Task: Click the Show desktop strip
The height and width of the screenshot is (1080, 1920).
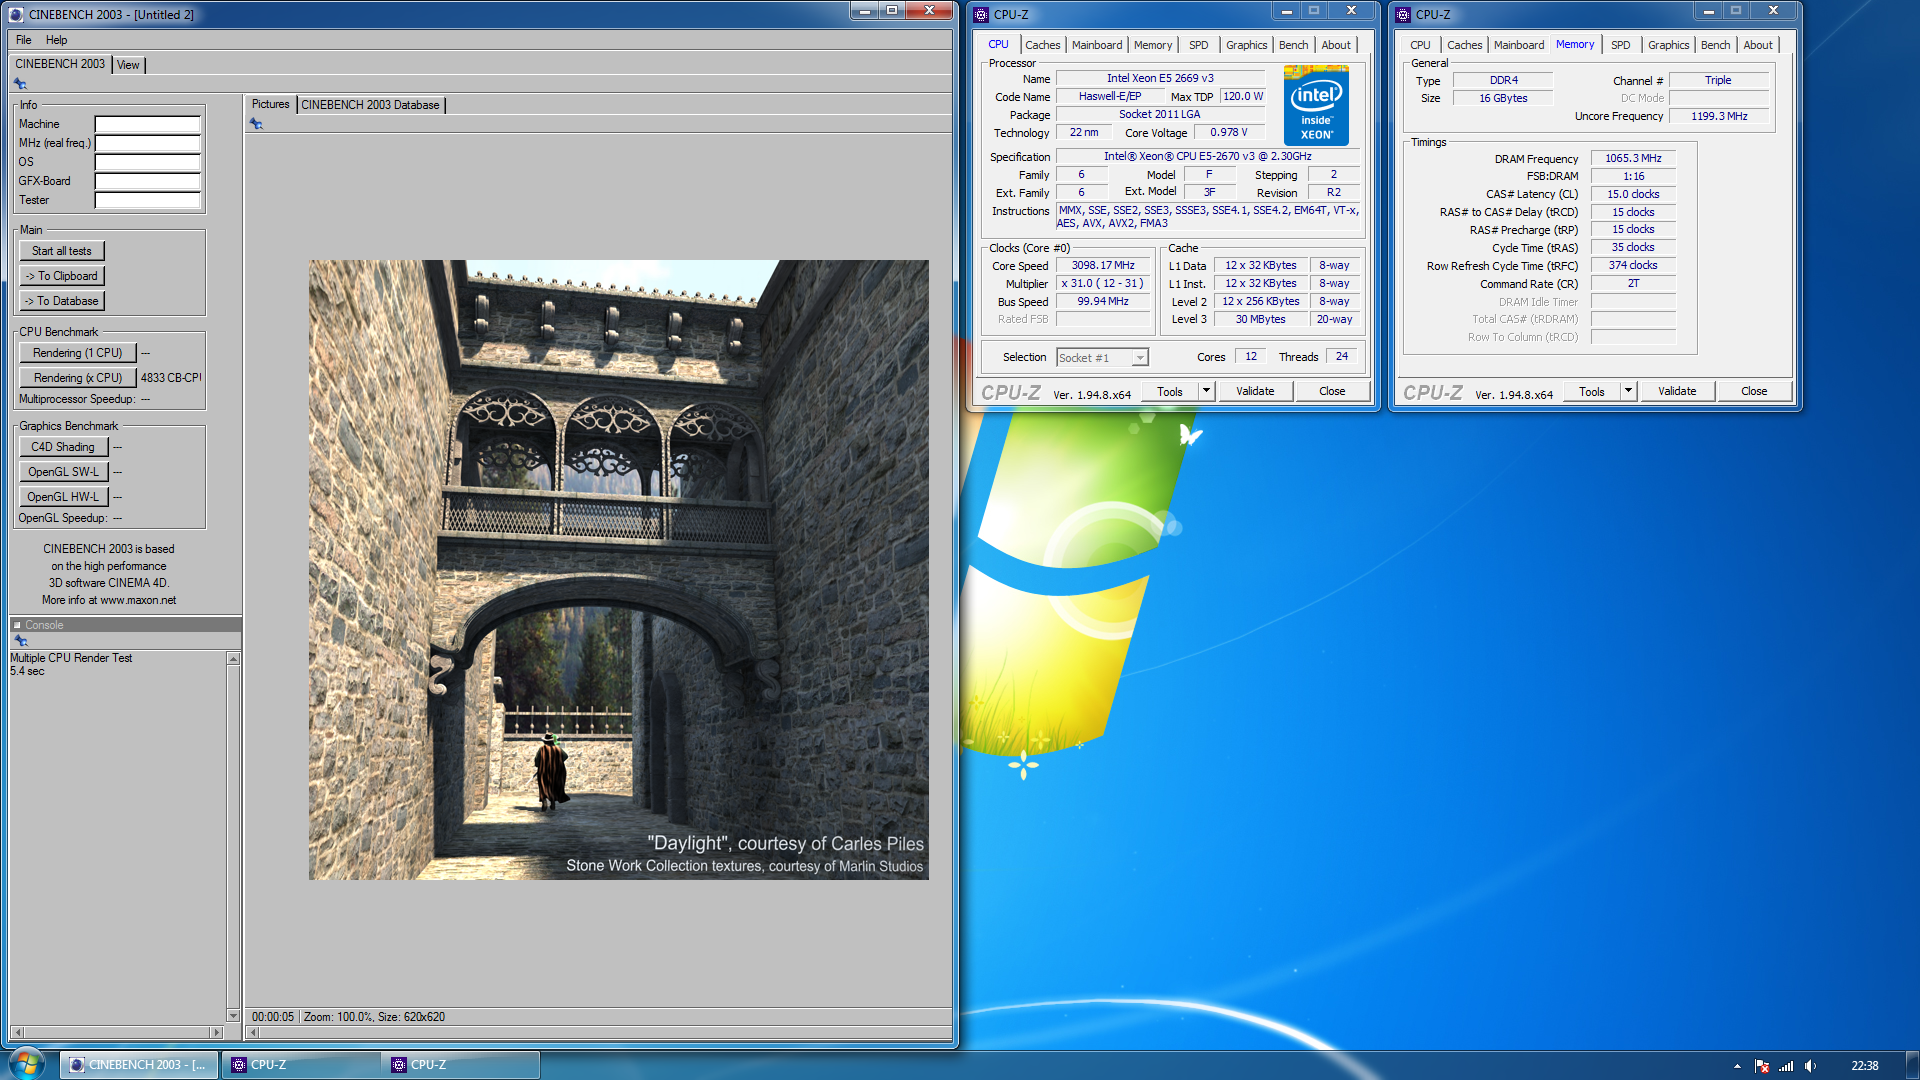Action: 1912,1065
